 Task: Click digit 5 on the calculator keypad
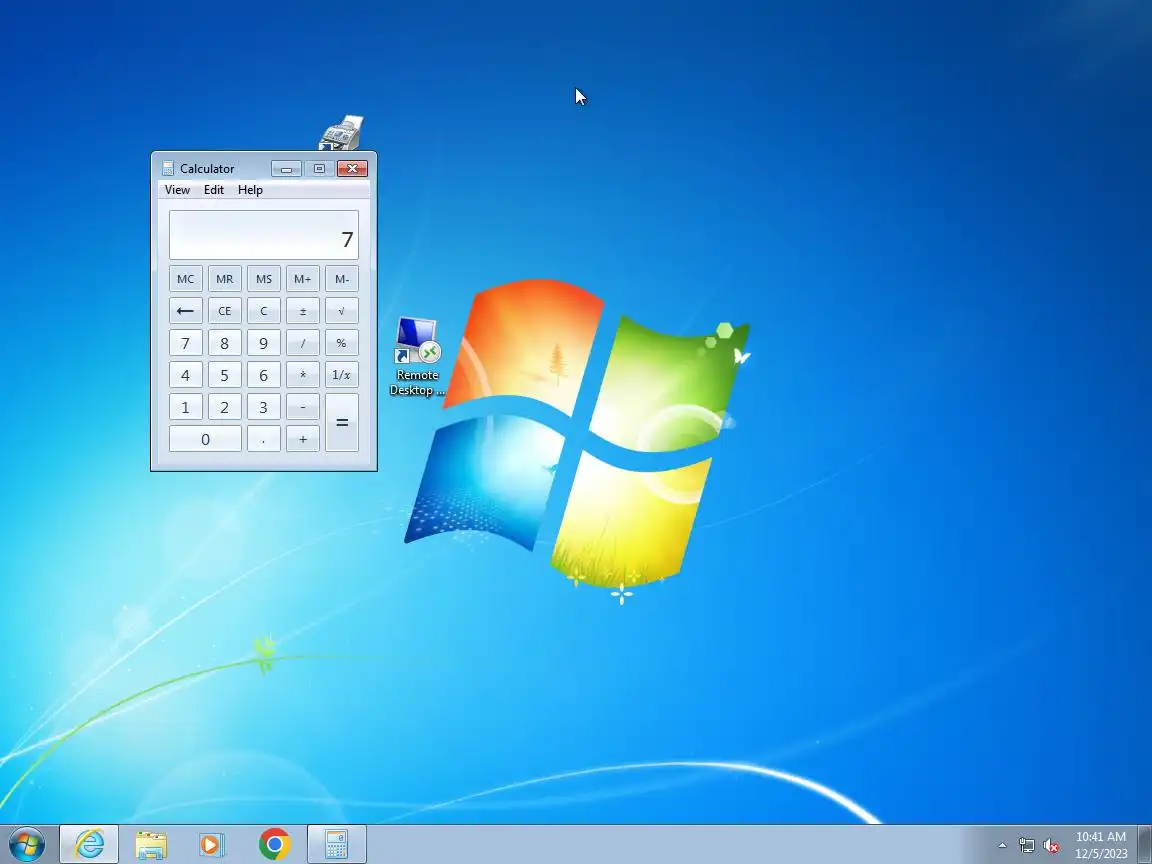coord(225,375)
